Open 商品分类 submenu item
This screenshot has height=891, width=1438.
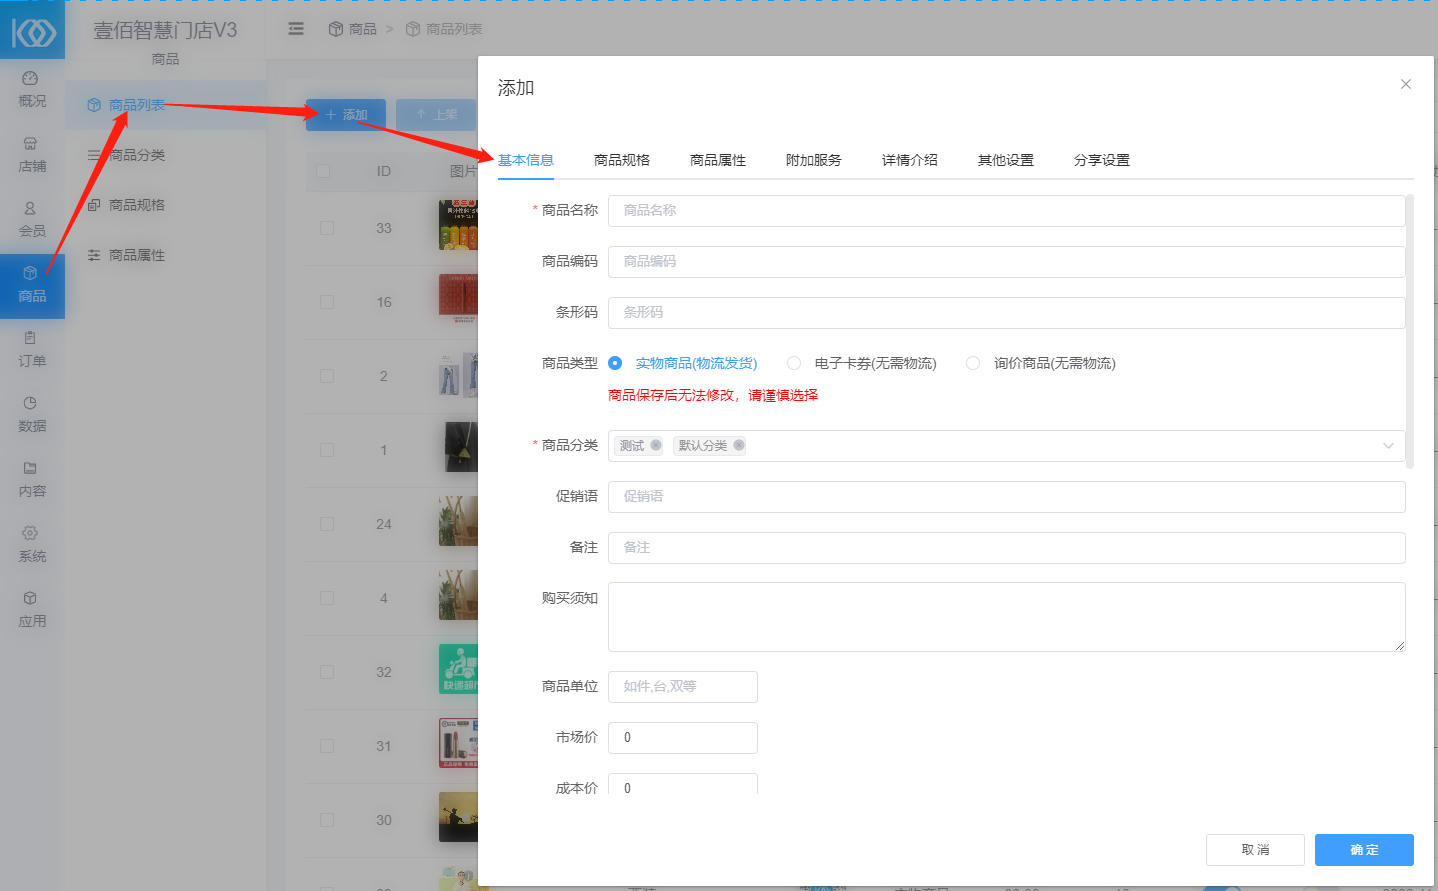[165, 155]
